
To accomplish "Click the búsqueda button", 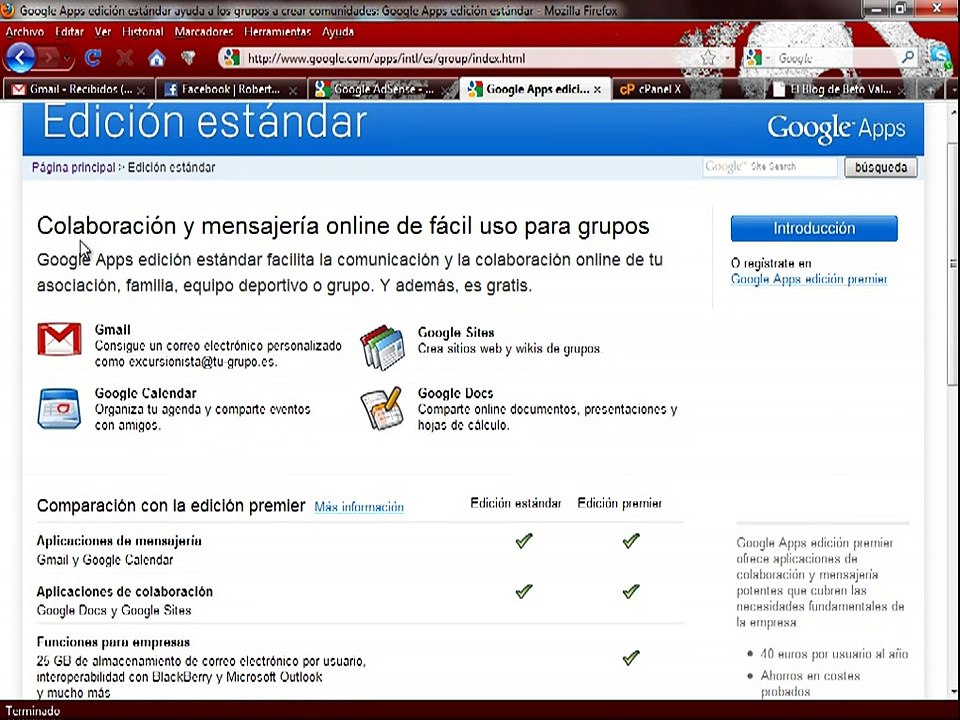I will coord(880,167).
